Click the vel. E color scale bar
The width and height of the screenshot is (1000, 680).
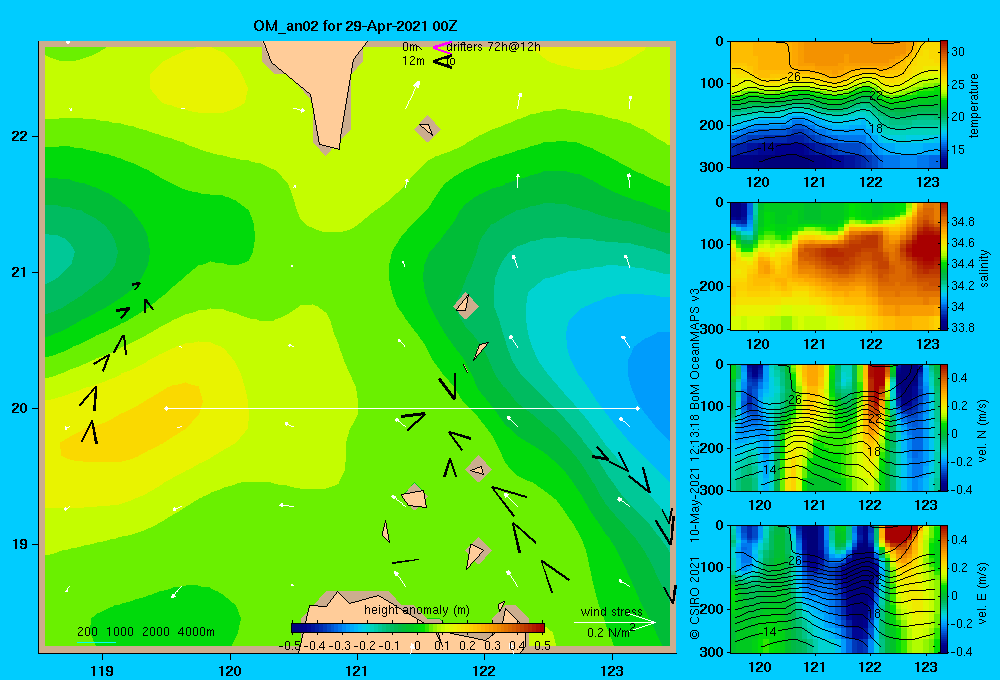pos(943,589)
